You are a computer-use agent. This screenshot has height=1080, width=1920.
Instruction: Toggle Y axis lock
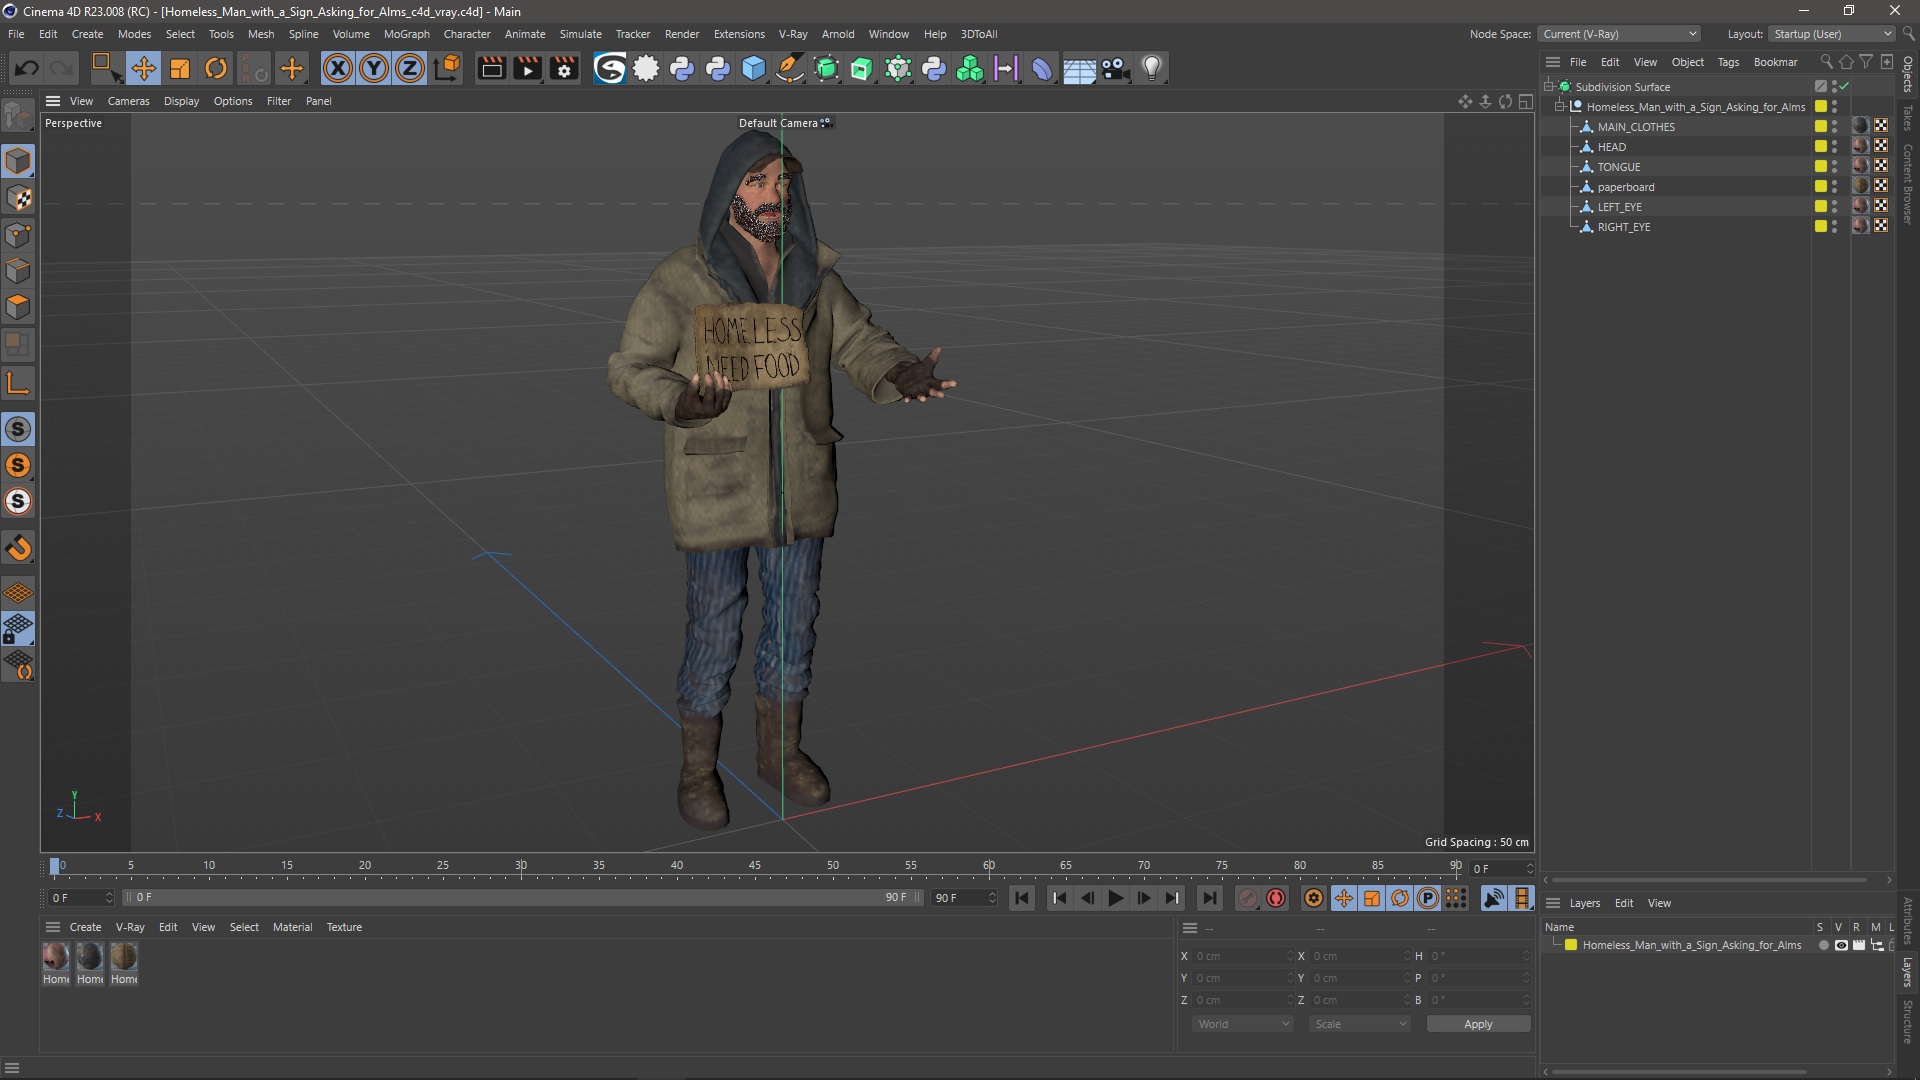(x=374, y=68)
